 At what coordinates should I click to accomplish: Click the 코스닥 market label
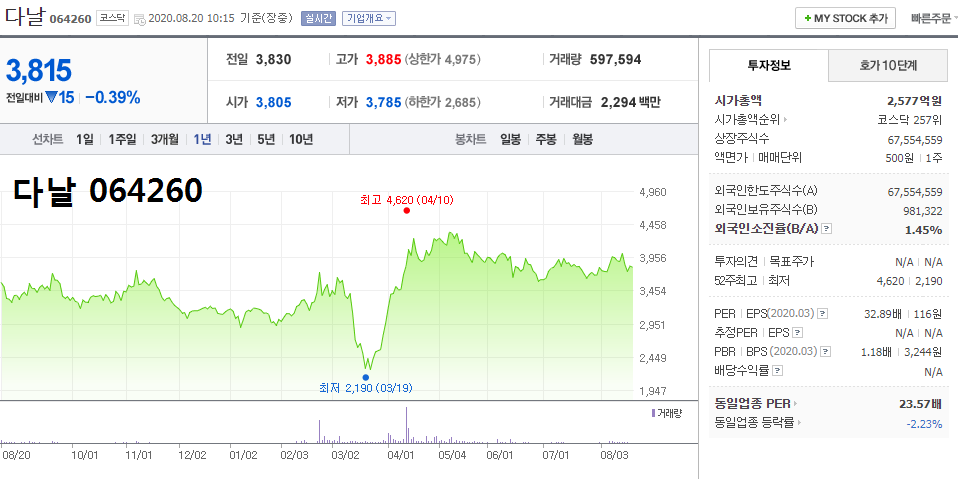click(x=112, y=18)
